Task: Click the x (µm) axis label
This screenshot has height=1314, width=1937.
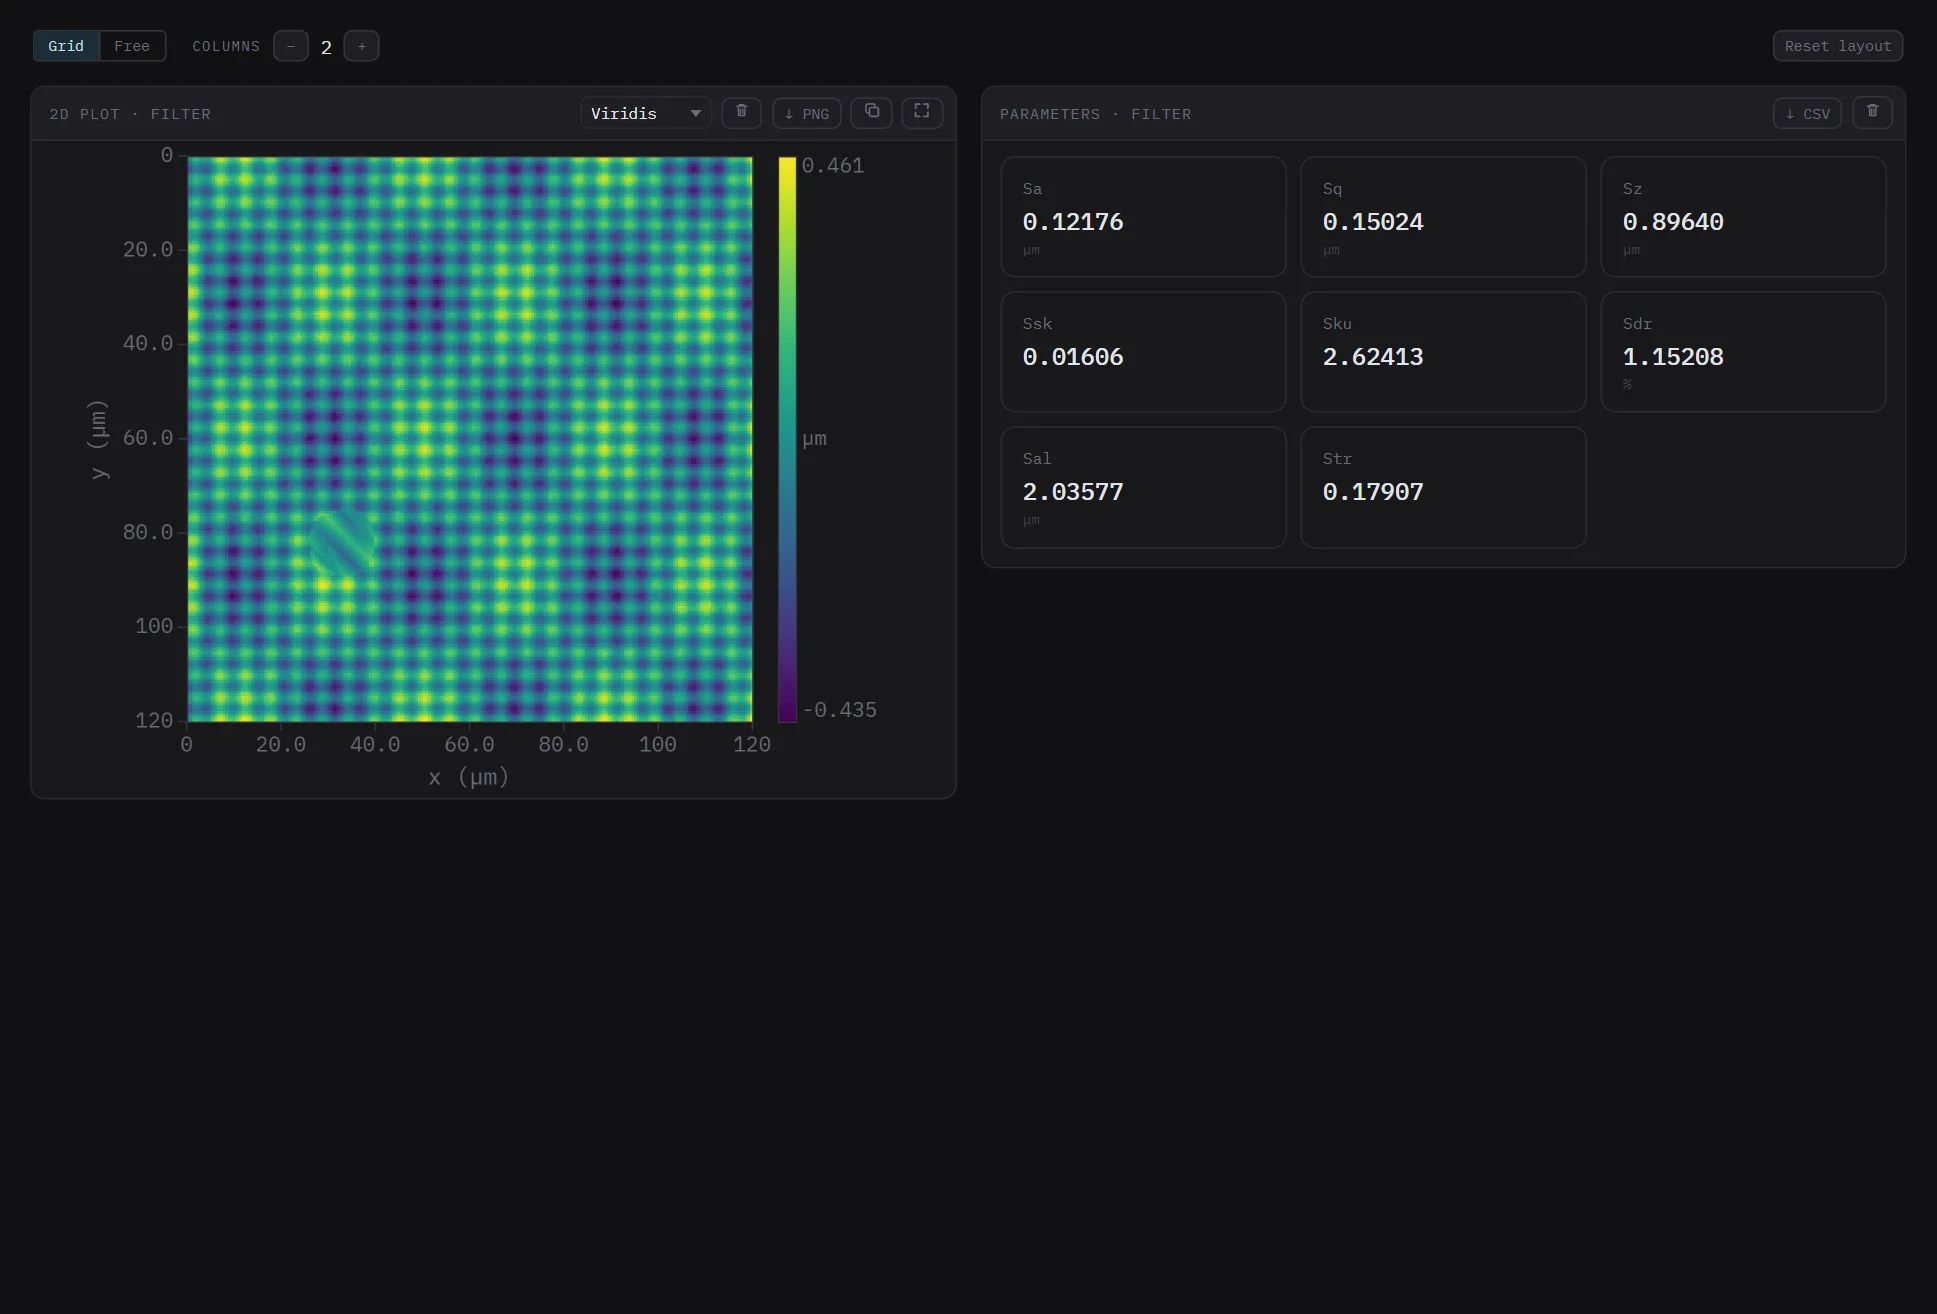Action: pos(469,777)
